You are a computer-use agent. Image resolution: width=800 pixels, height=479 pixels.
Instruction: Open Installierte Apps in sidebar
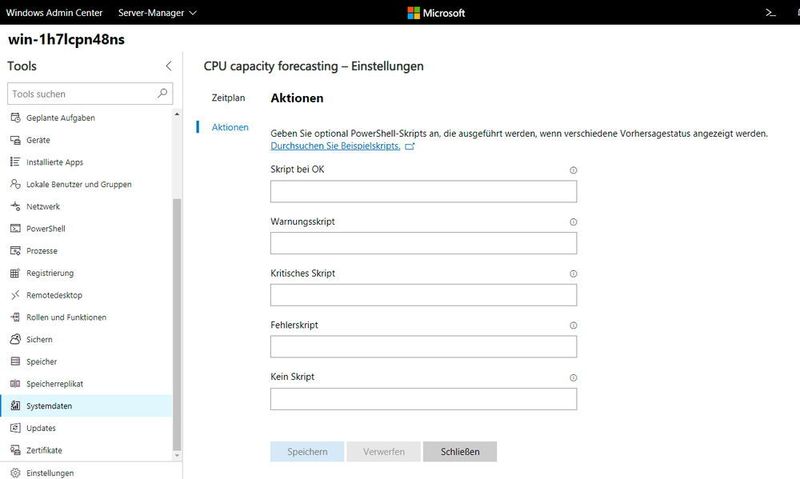87,162
